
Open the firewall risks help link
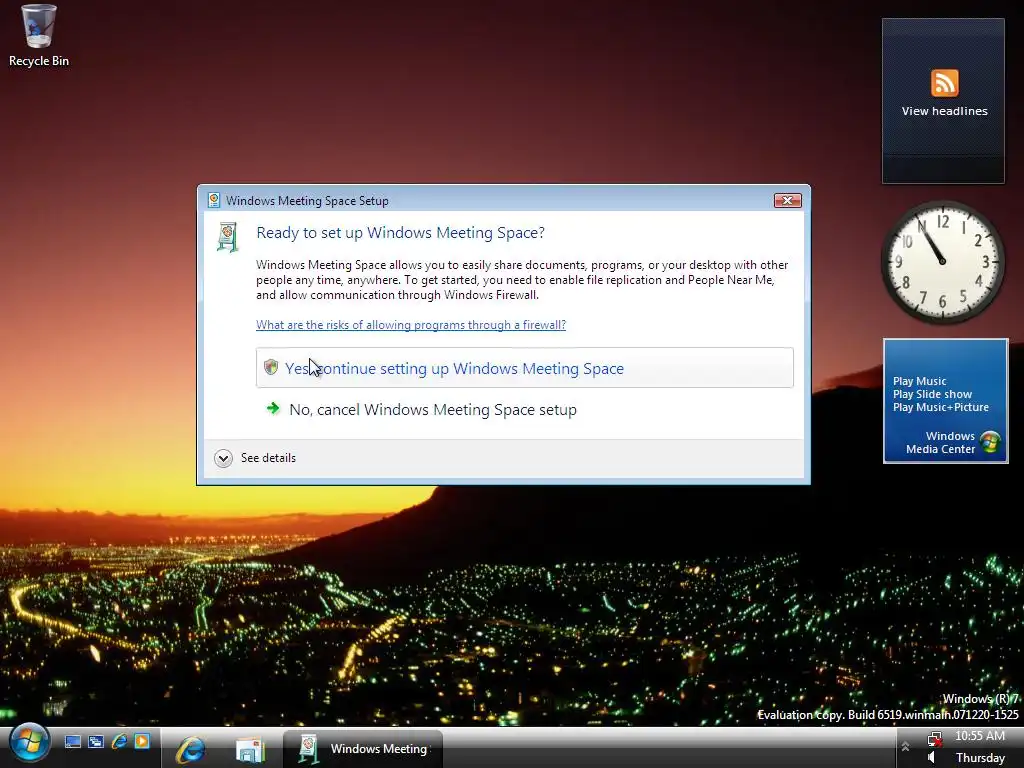411,325
